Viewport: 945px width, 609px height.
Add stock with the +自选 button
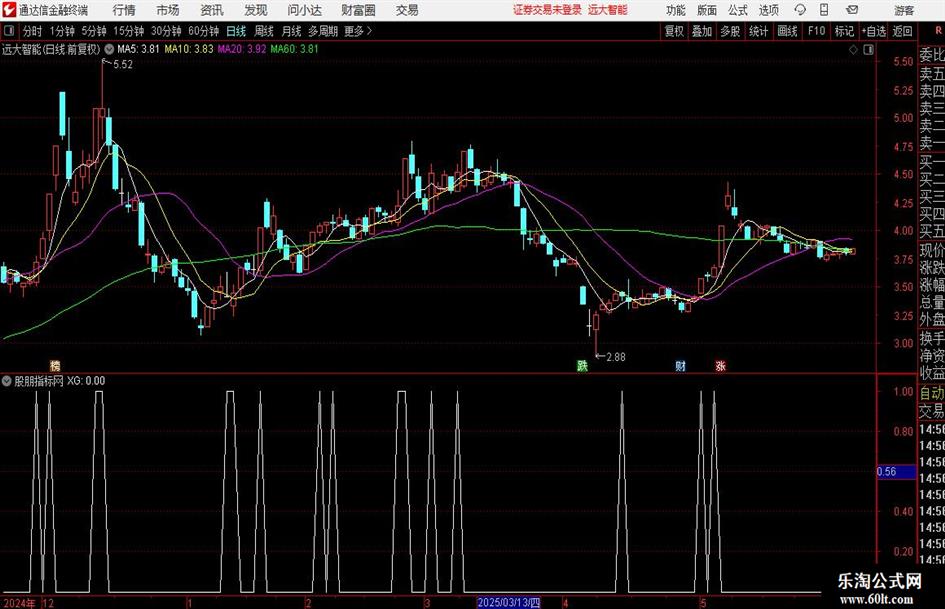[873, 31]
